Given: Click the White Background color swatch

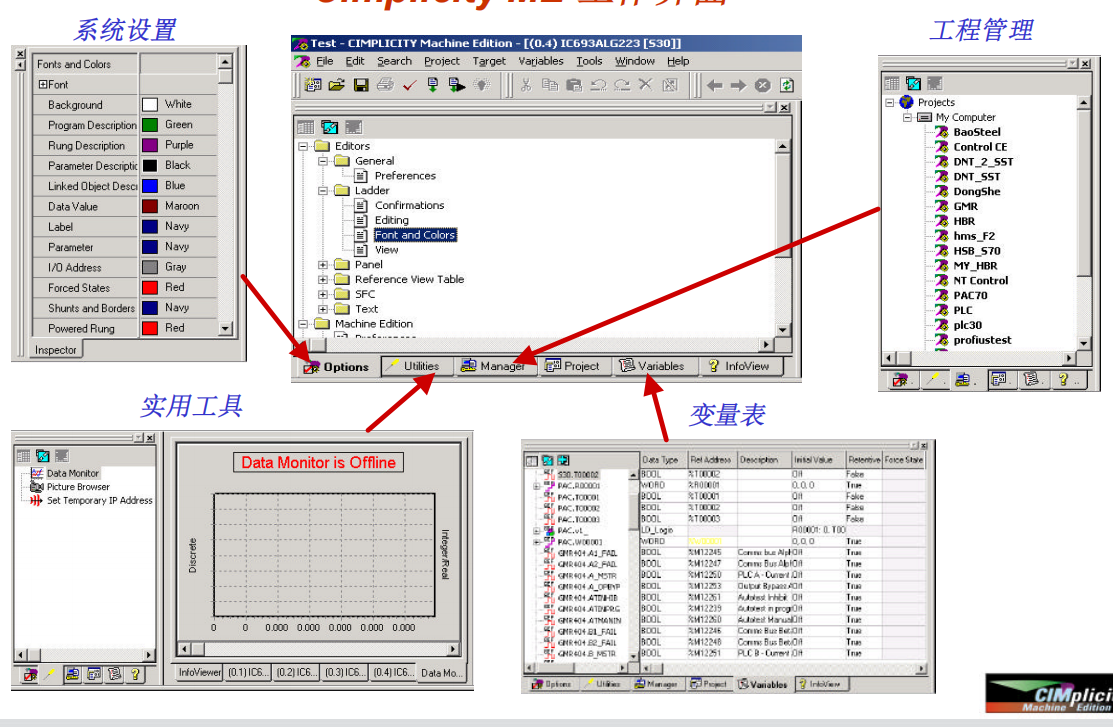Looking at the screenshot, I should [150, 105].
